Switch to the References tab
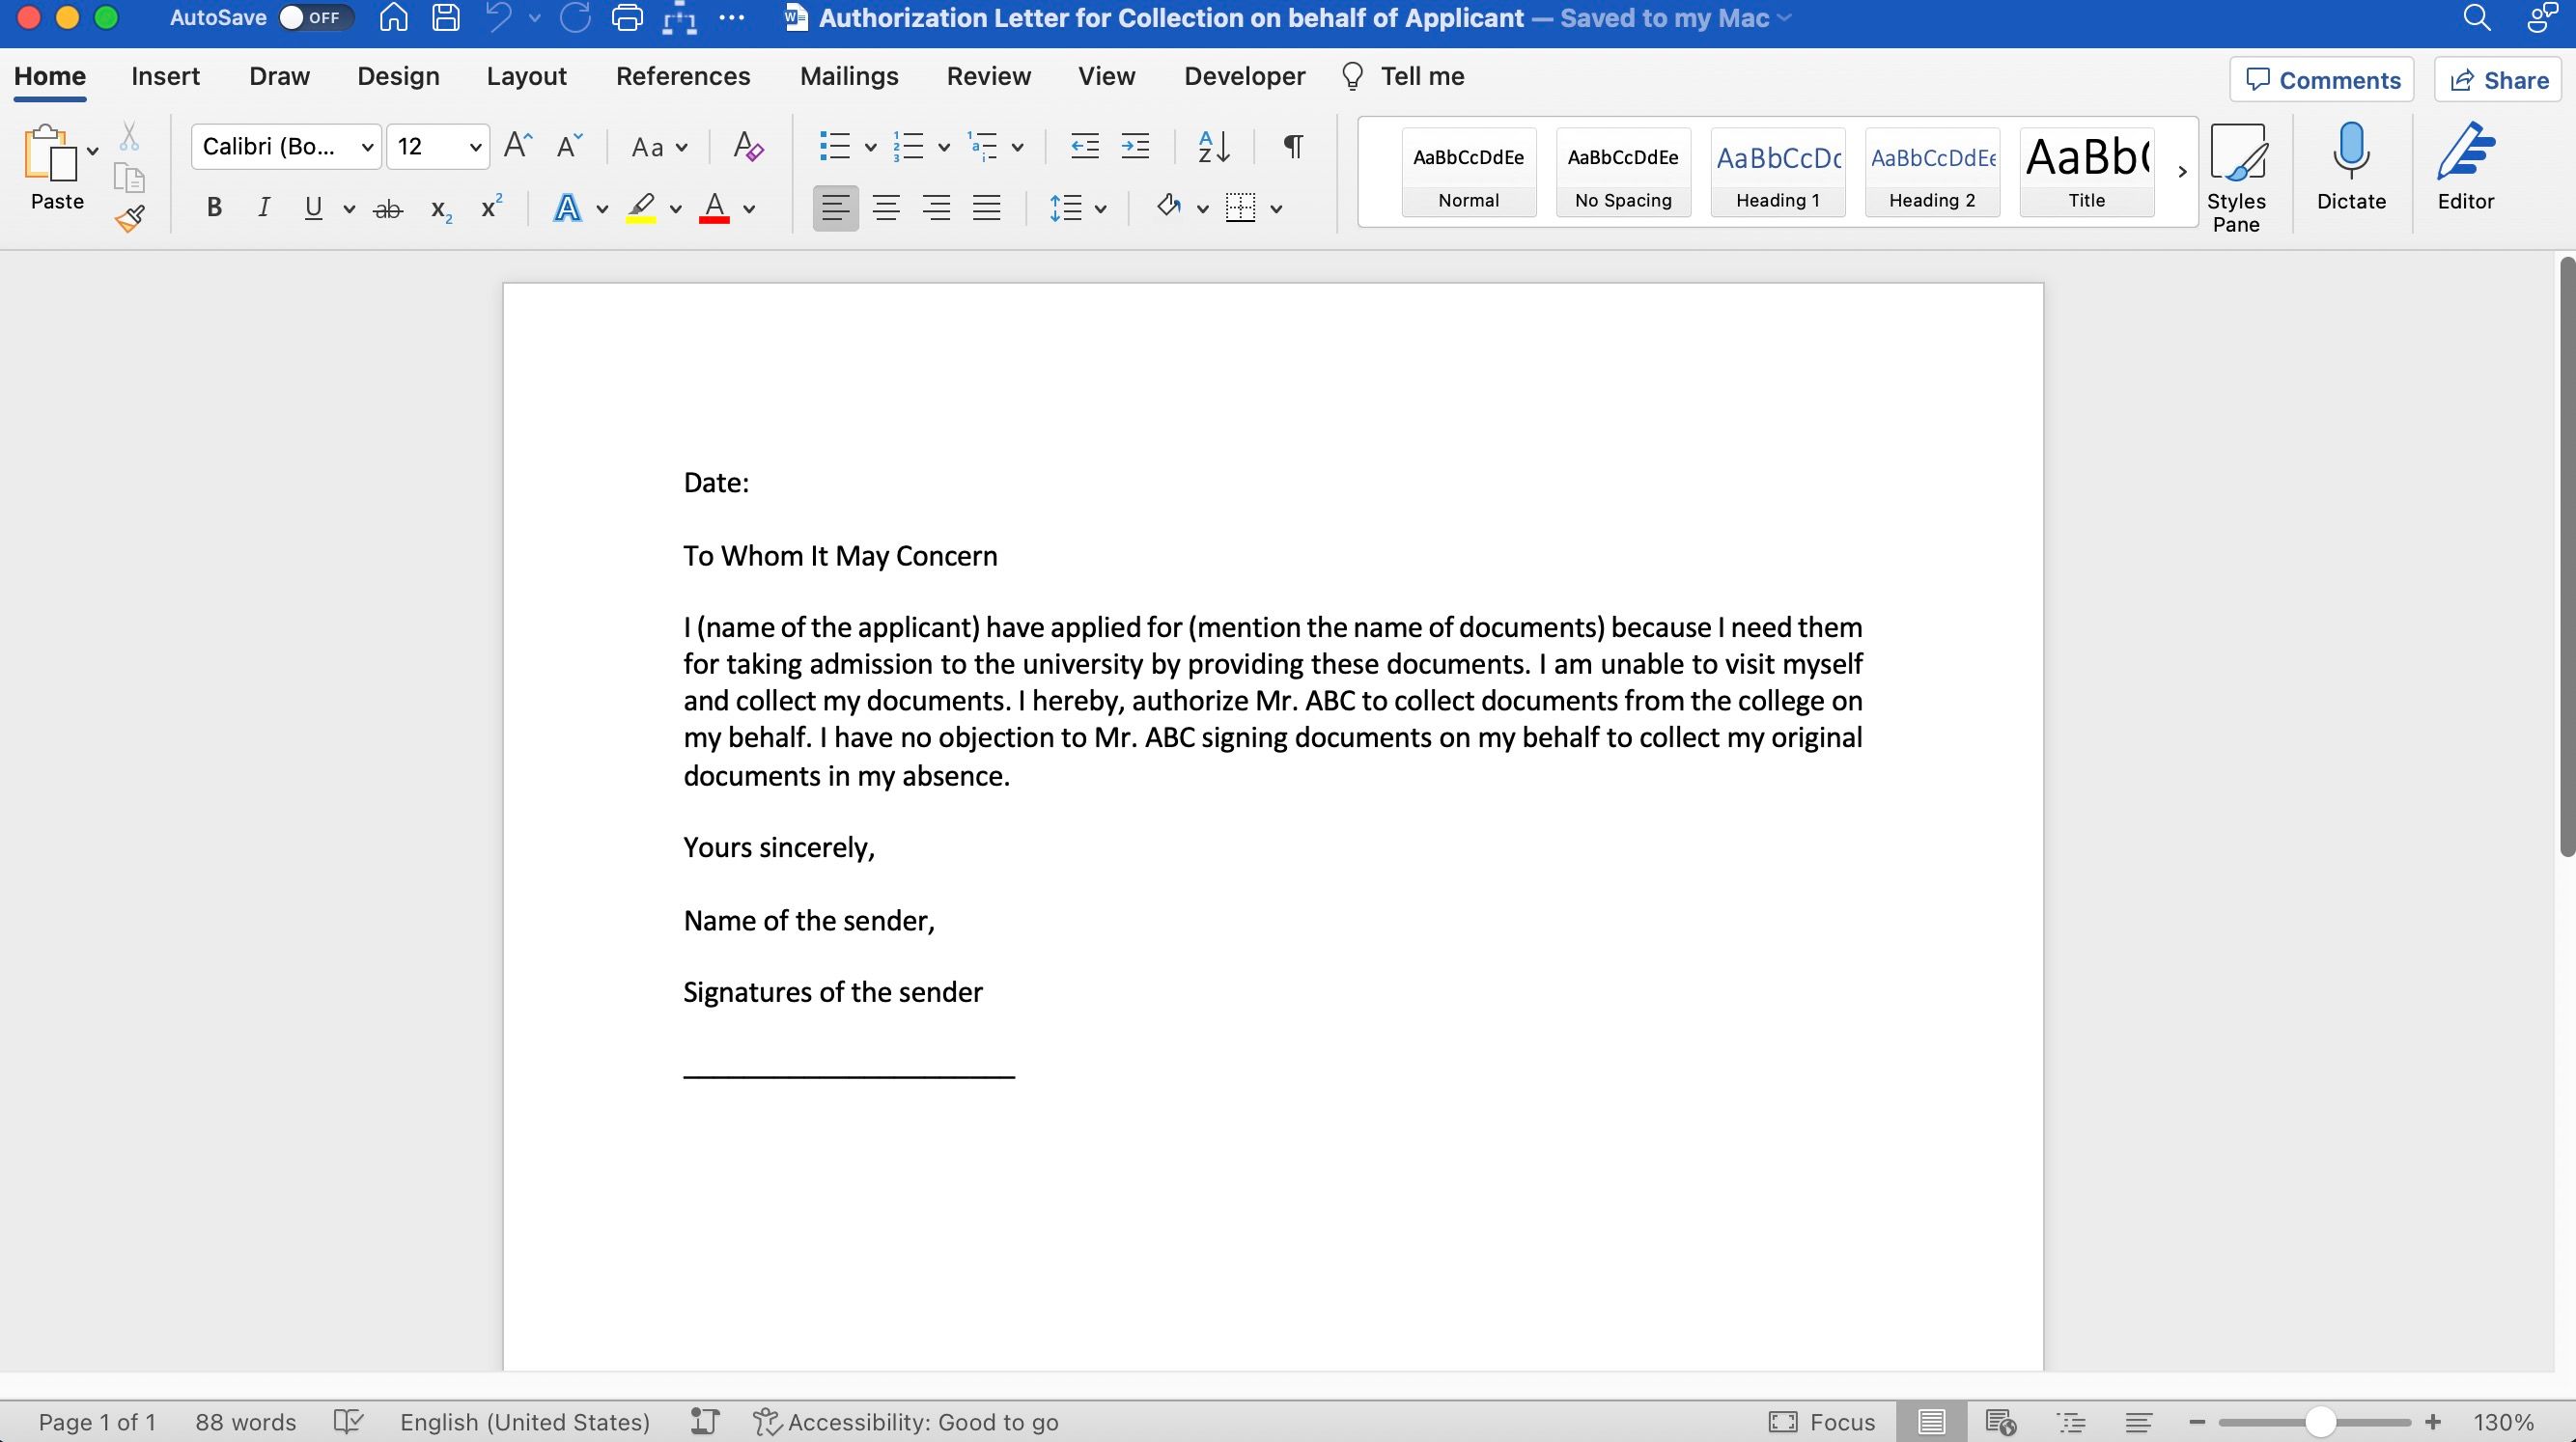2576x1442 pixels. point(682,76)
